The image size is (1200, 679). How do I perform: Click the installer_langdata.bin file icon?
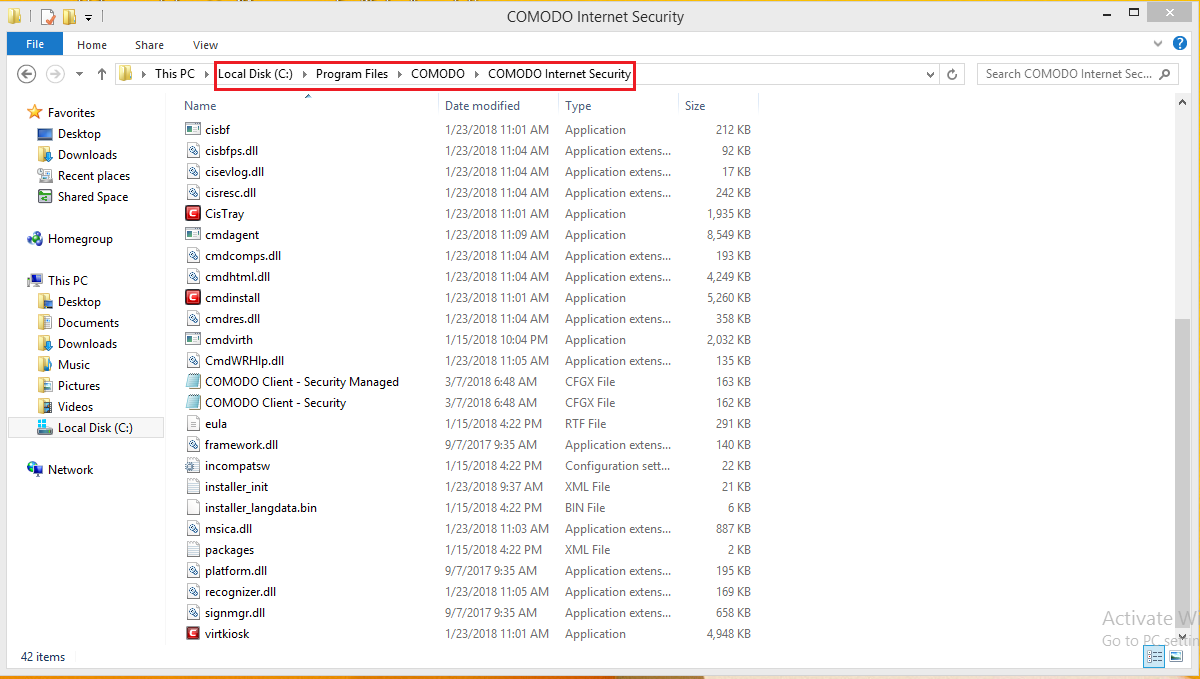[193, 507]
